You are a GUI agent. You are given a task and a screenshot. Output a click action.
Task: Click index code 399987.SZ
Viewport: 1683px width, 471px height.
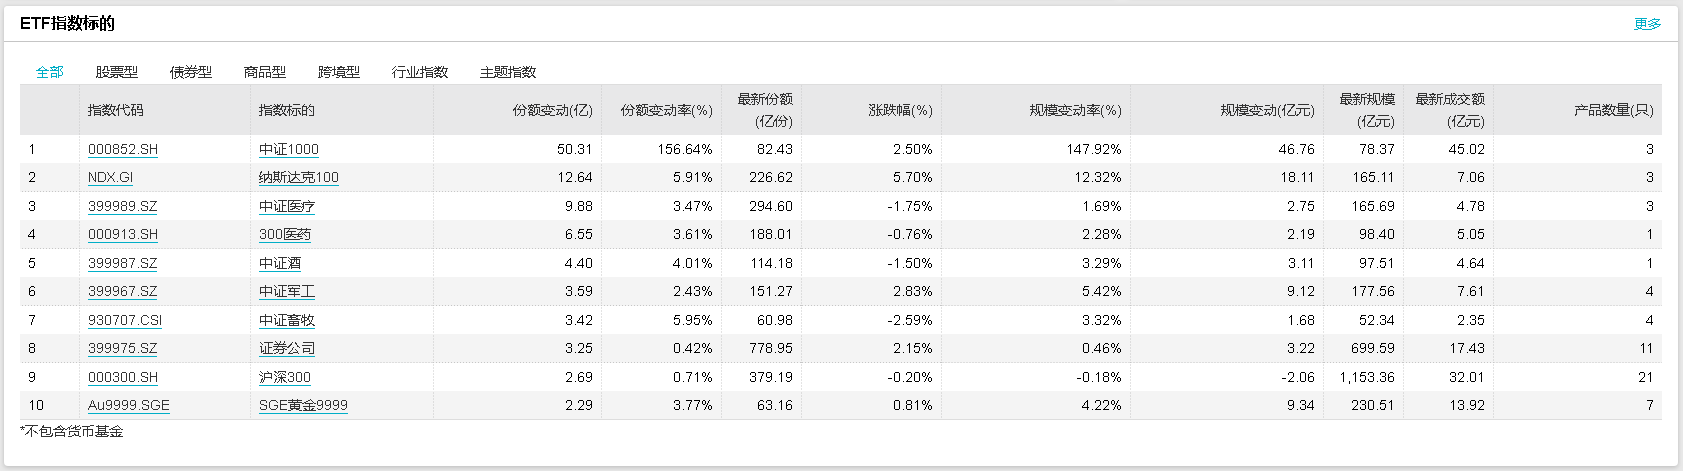[122, 263]
